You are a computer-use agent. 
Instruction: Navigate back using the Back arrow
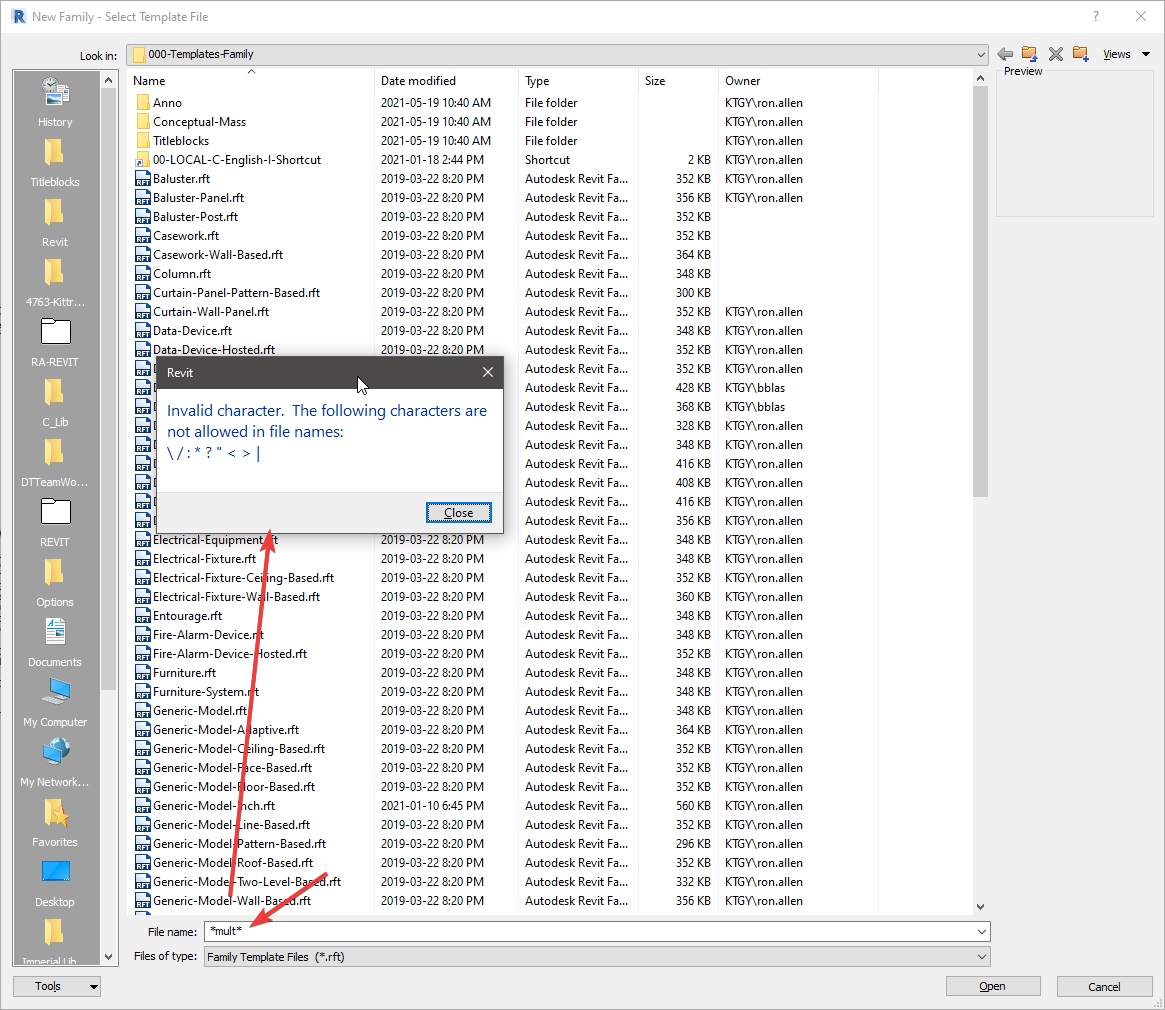[x=1004, y=54]
